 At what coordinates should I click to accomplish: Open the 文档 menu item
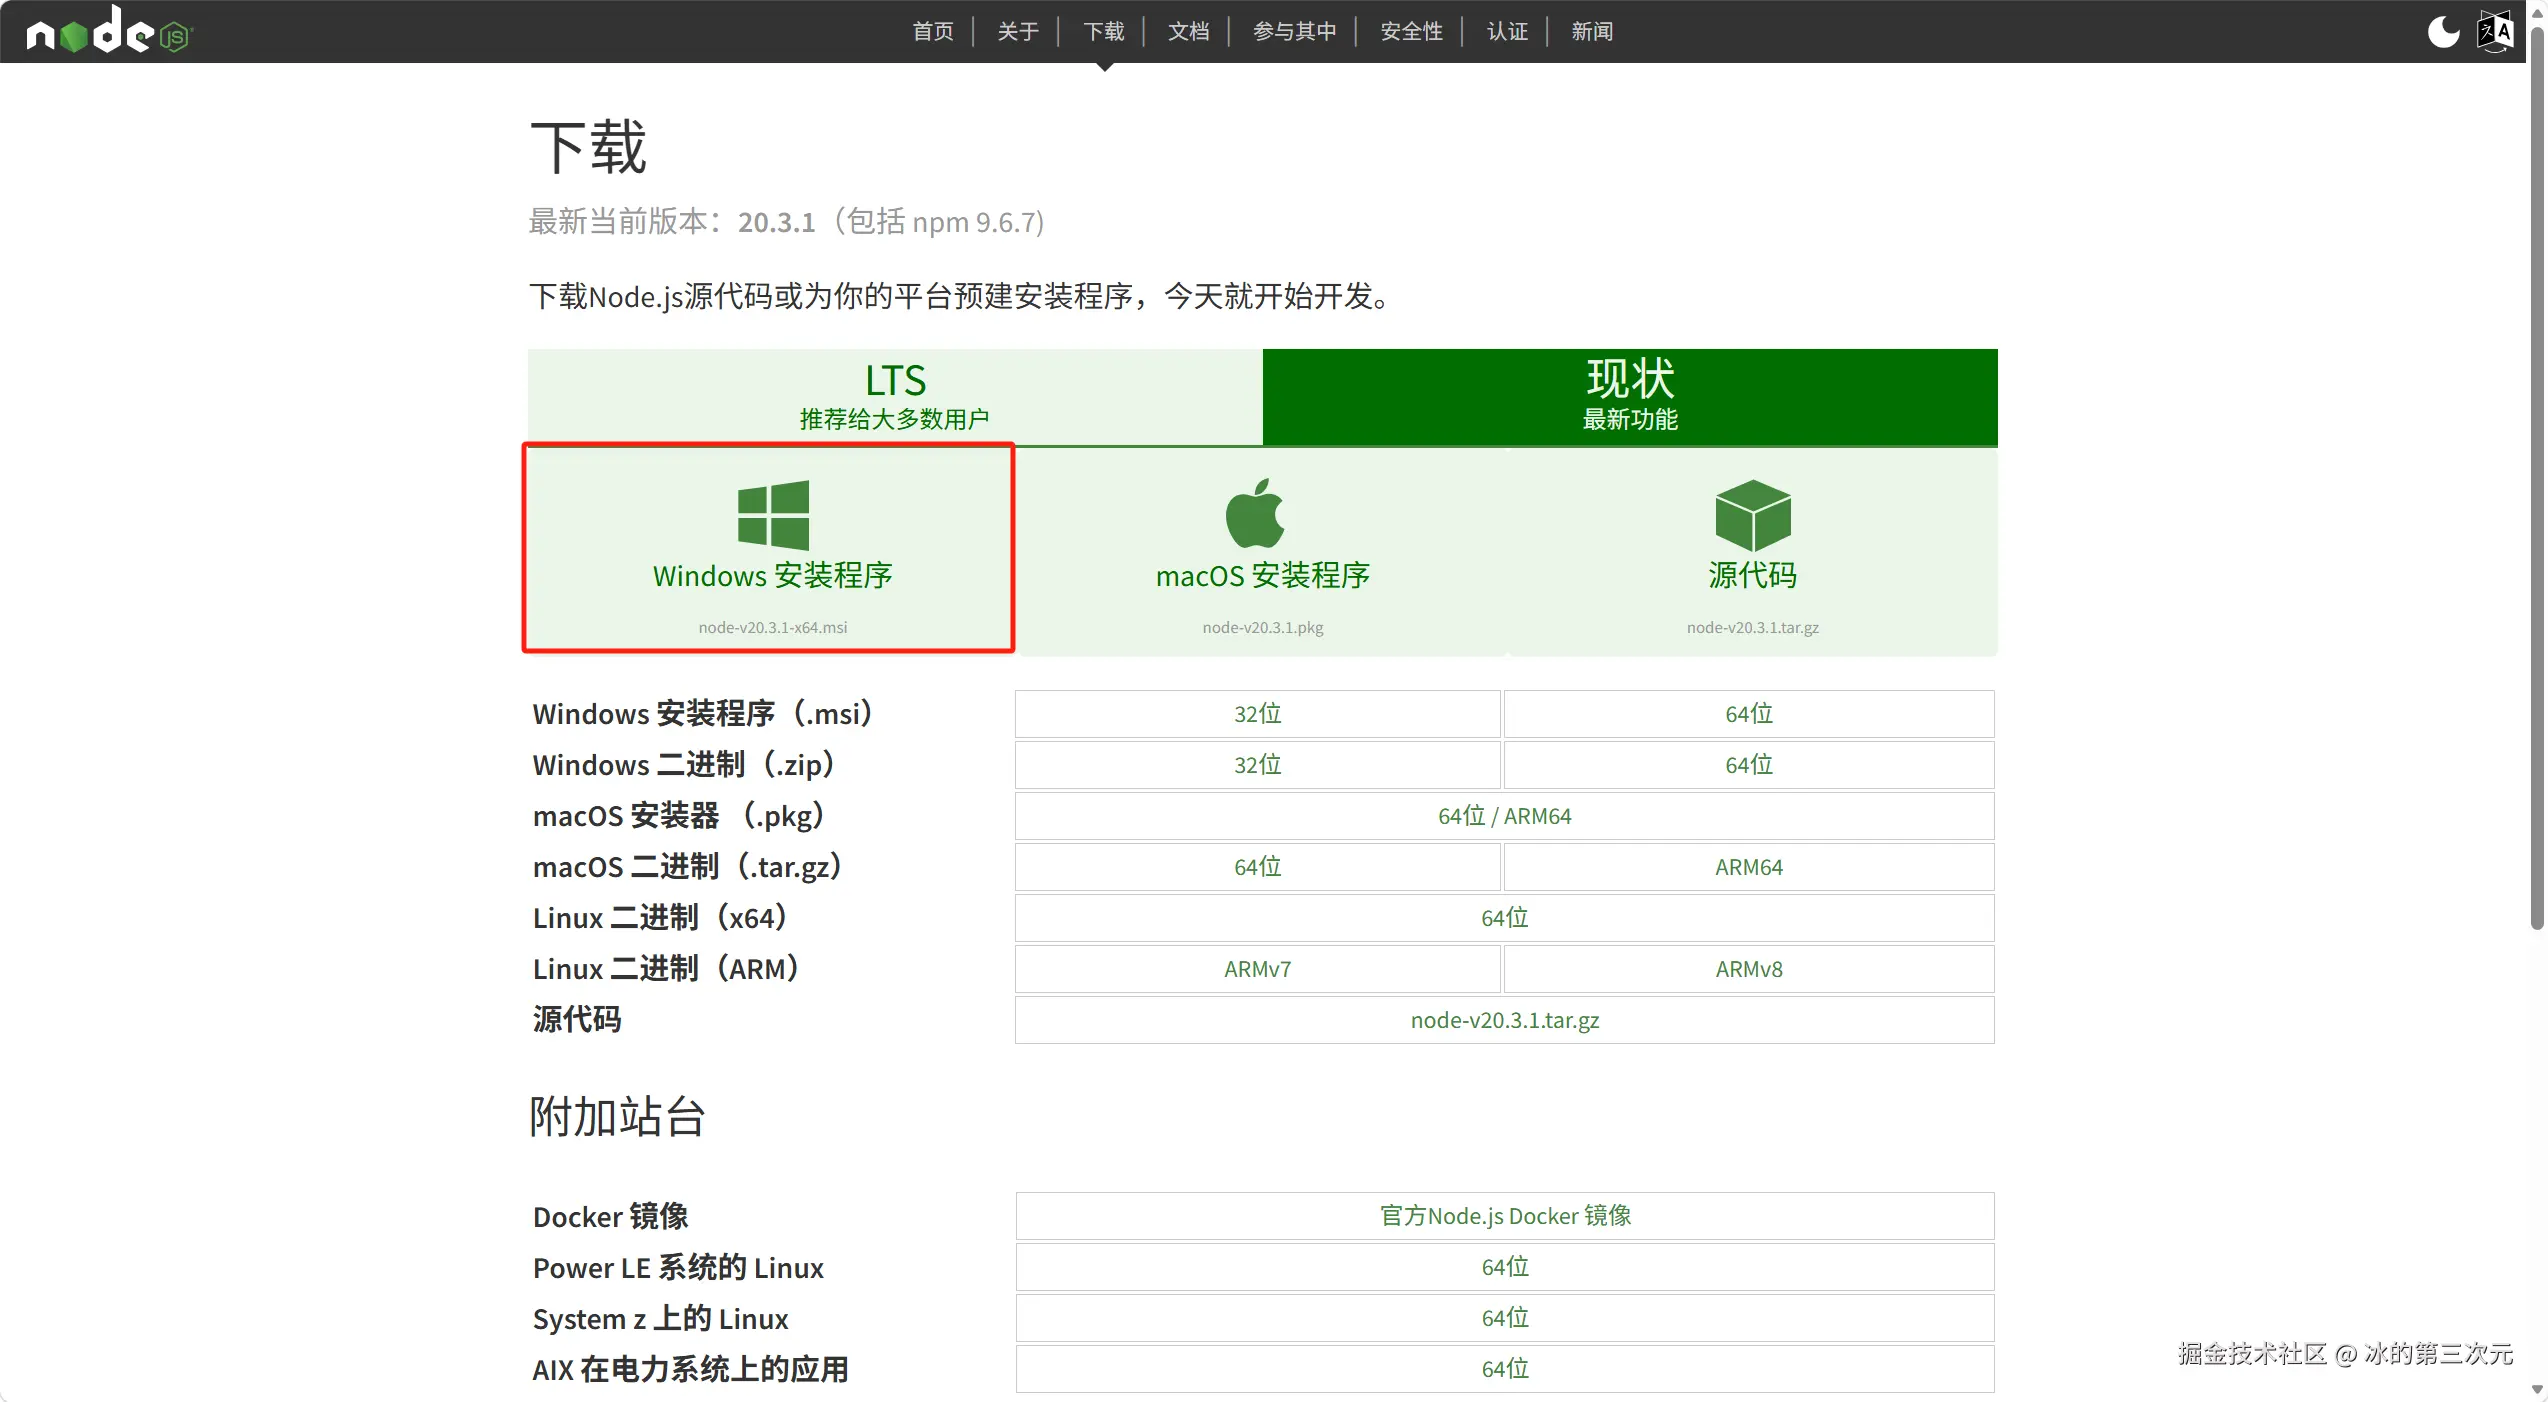[1188, 31]
